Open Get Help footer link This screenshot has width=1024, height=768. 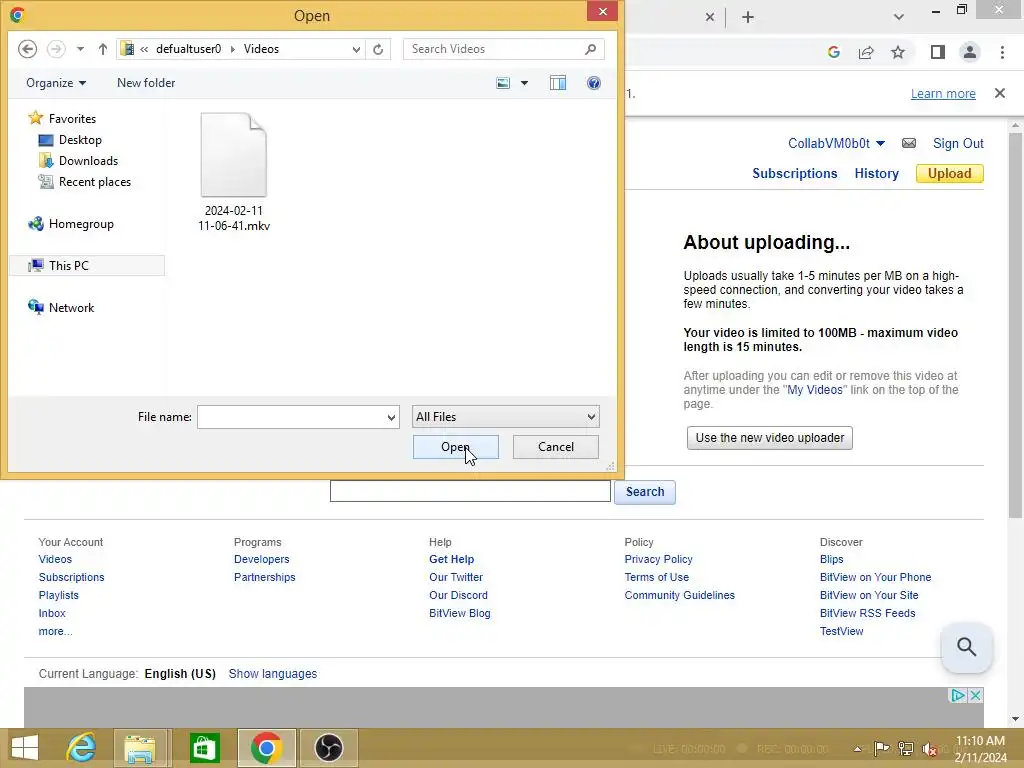[451, 559]
